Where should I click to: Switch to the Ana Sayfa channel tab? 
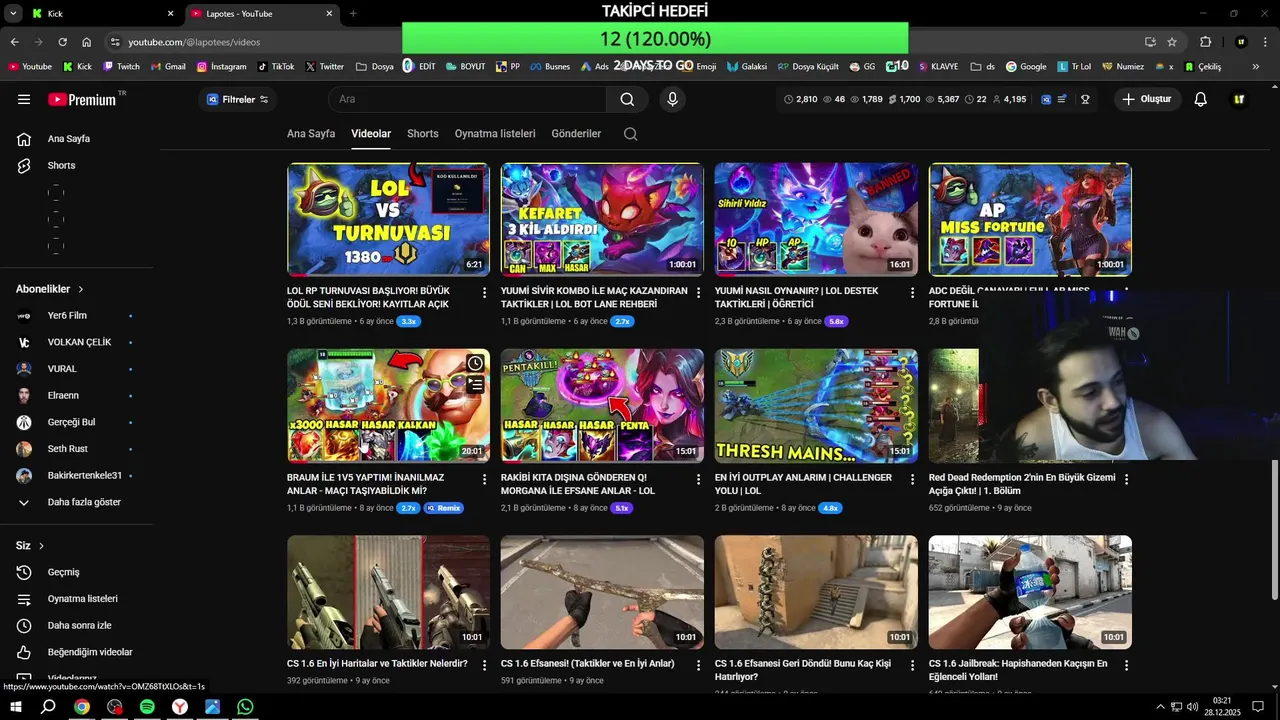311,134
